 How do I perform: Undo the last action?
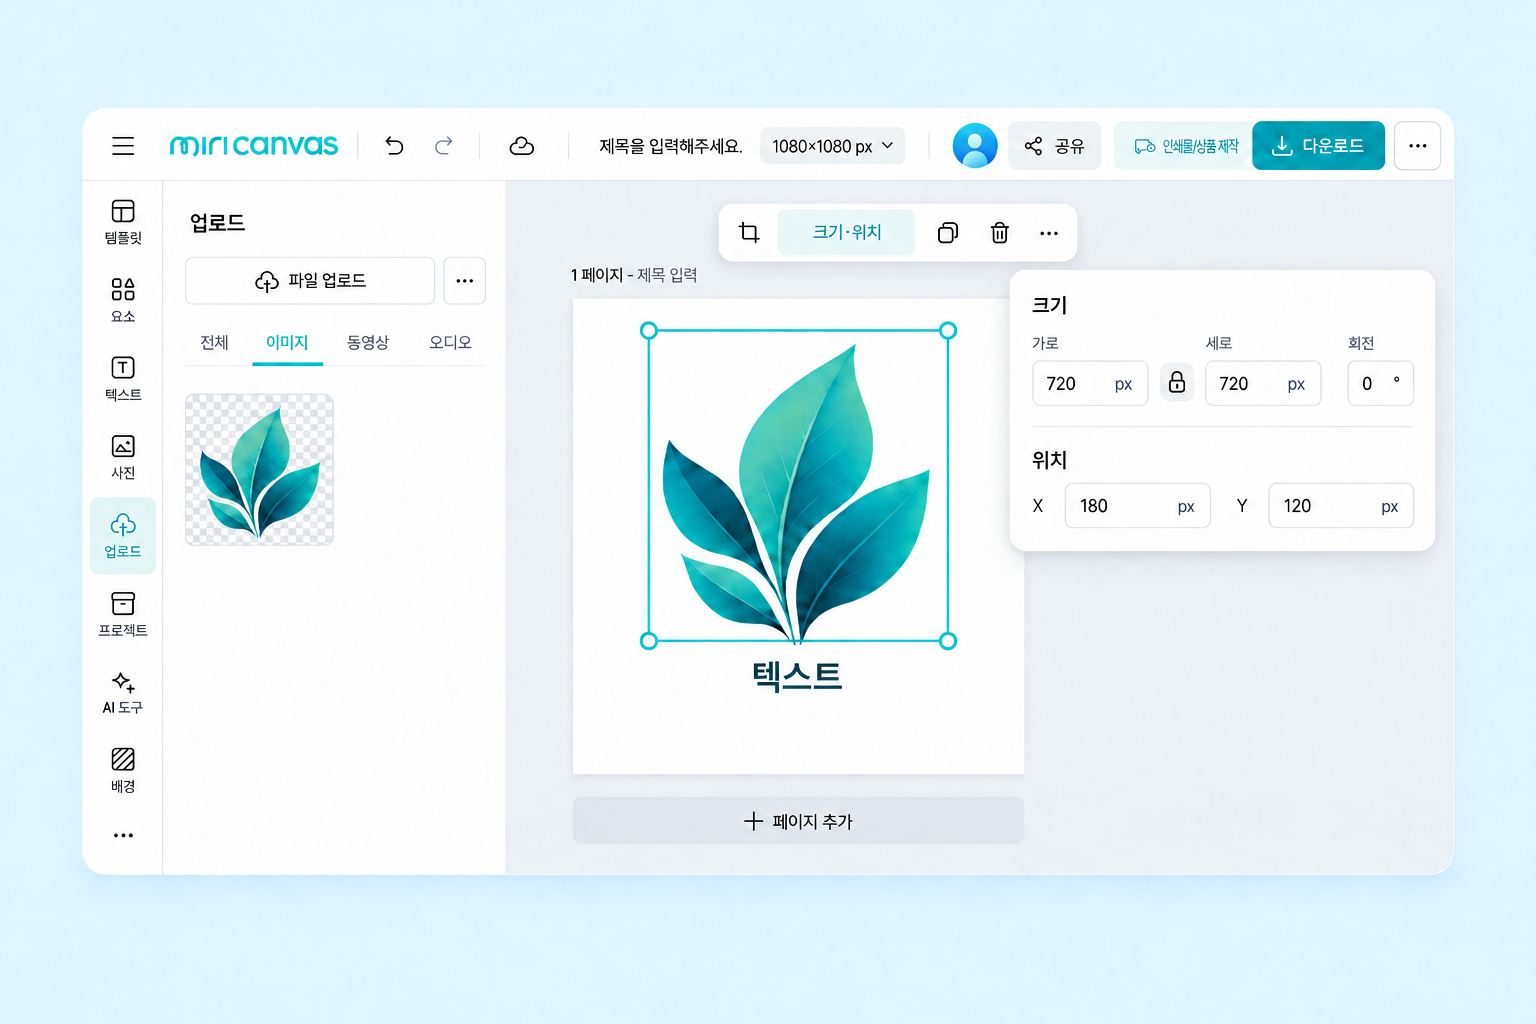394,146
